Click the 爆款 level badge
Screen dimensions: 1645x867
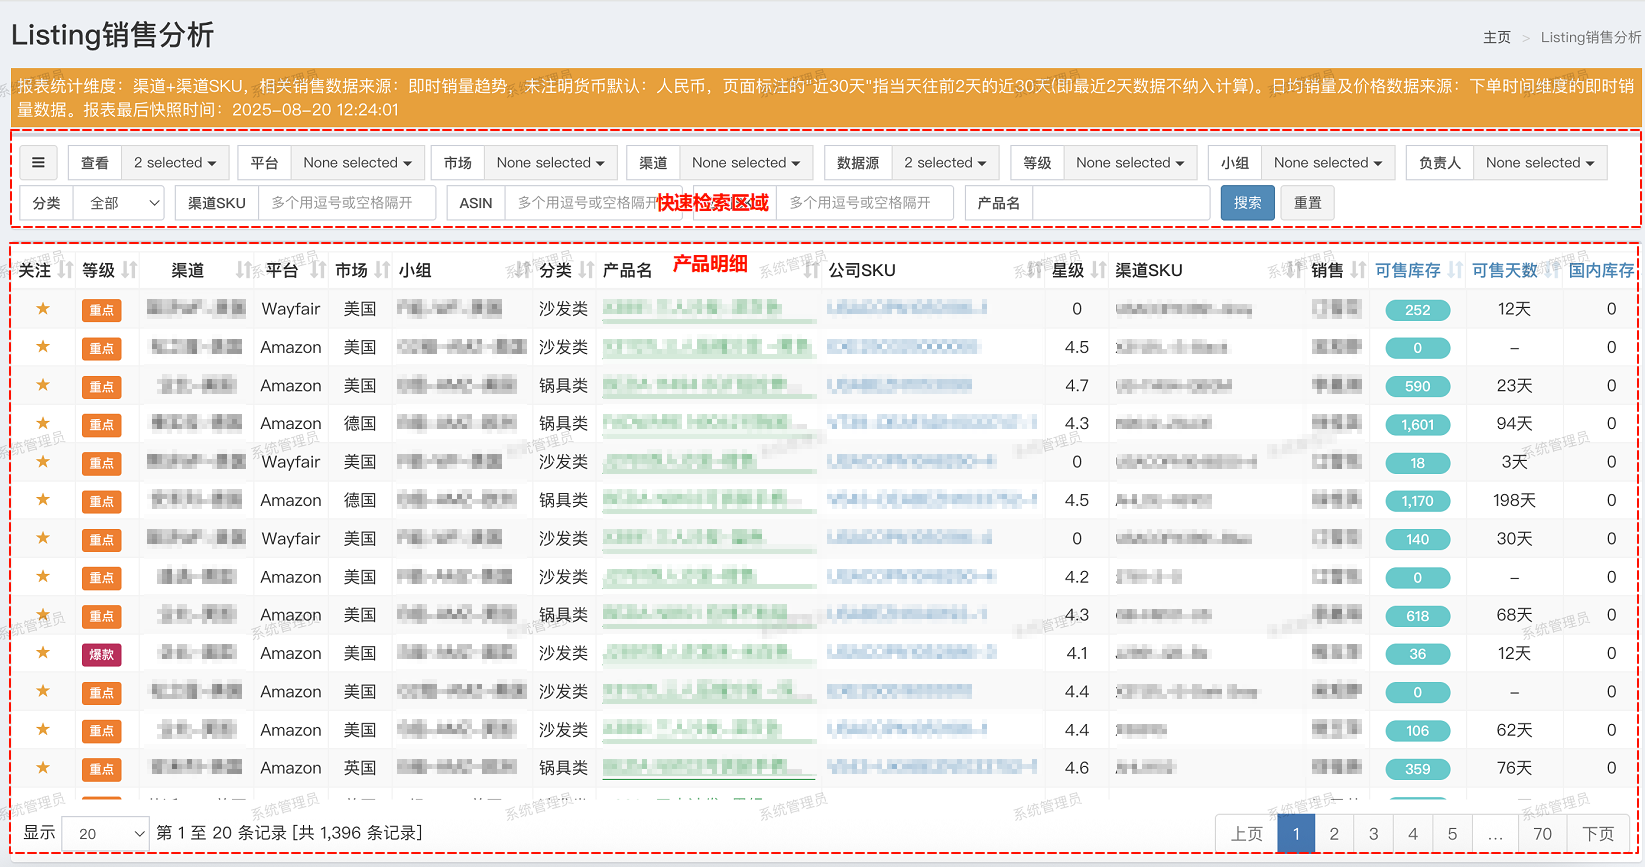tap(102, 655)
